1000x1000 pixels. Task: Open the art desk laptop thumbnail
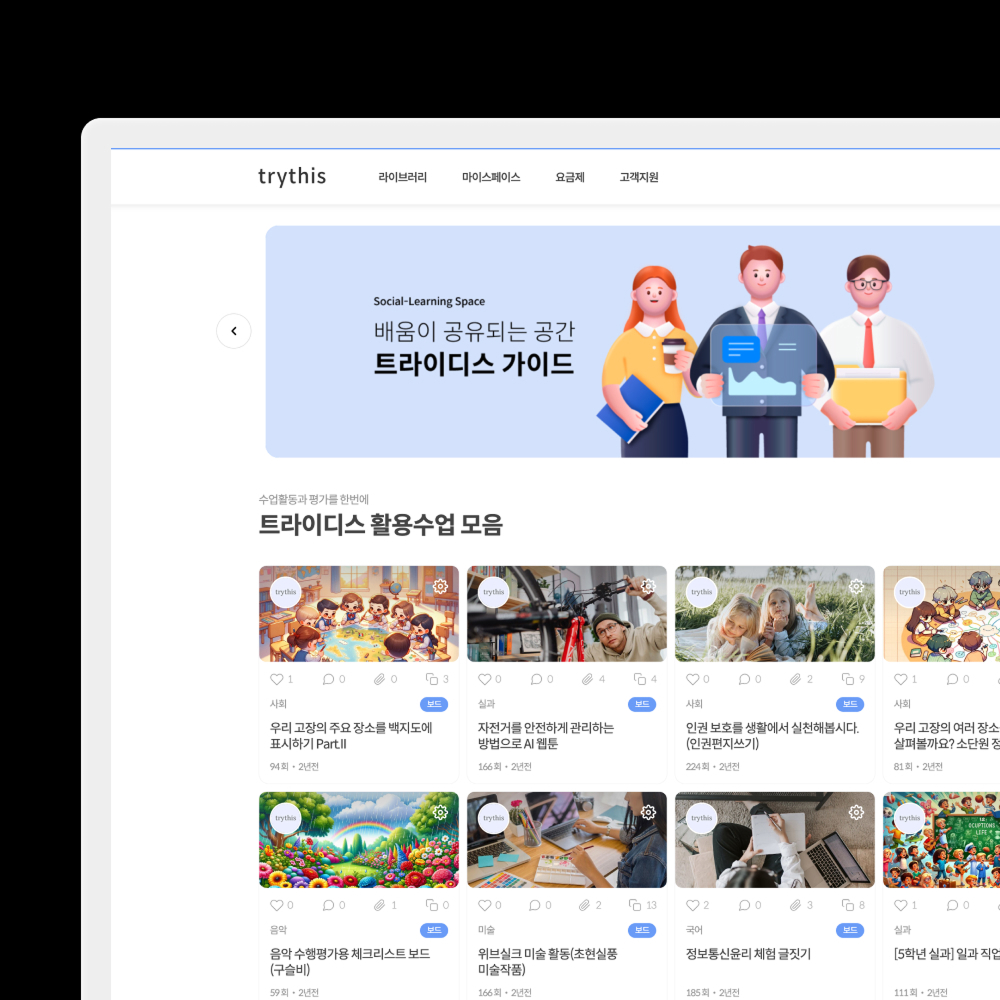[x=566, y=839]
